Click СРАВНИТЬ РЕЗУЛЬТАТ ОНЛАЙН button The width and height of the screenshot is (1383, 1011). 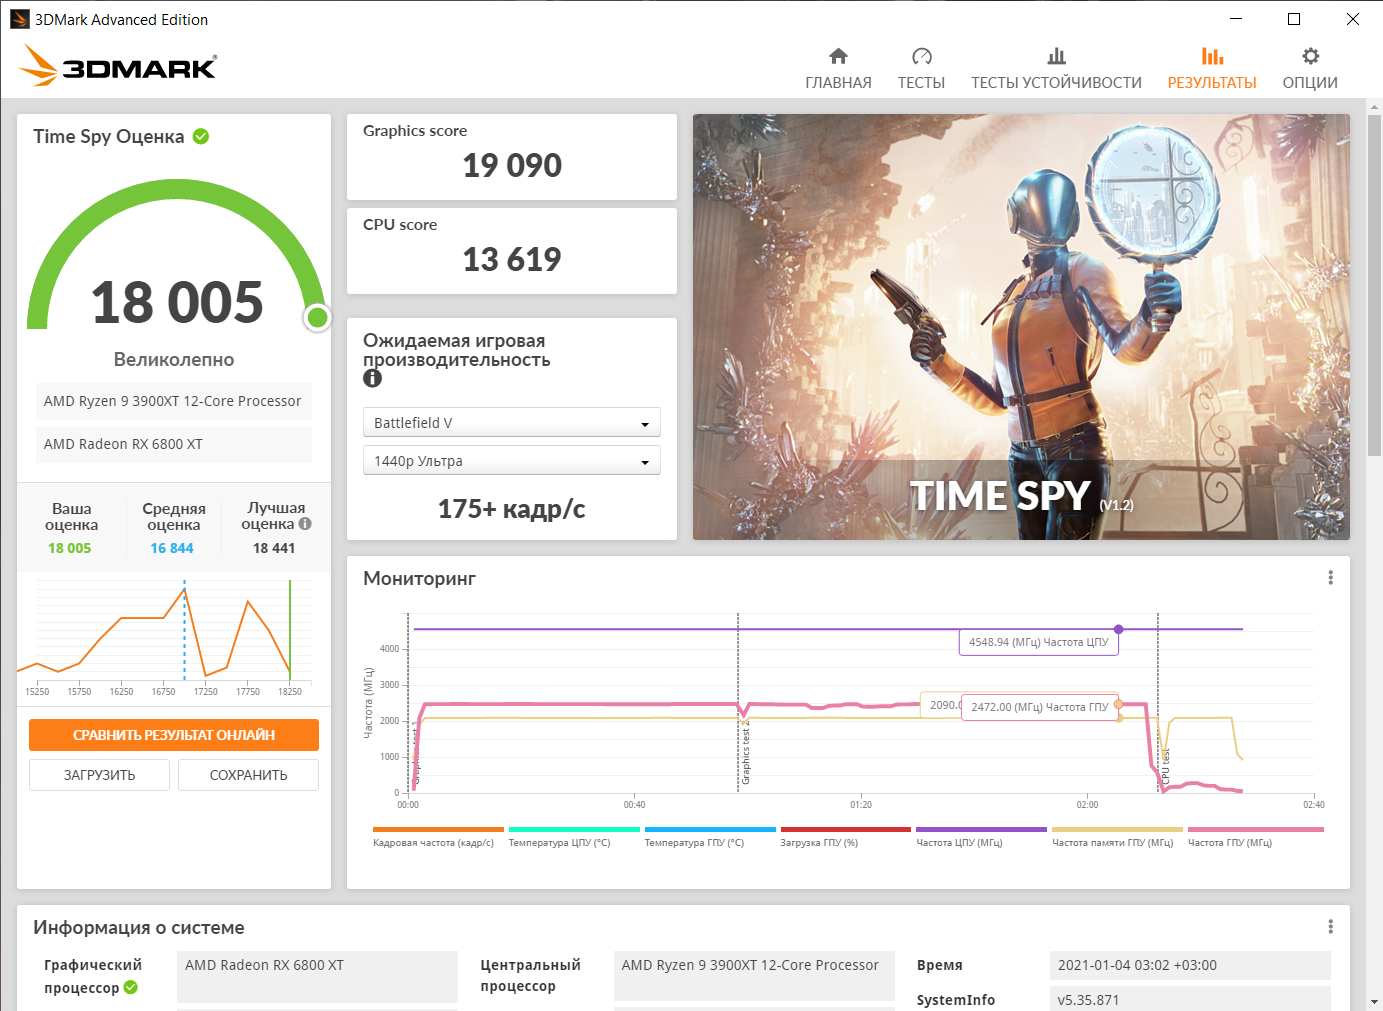tap(174, 735)
